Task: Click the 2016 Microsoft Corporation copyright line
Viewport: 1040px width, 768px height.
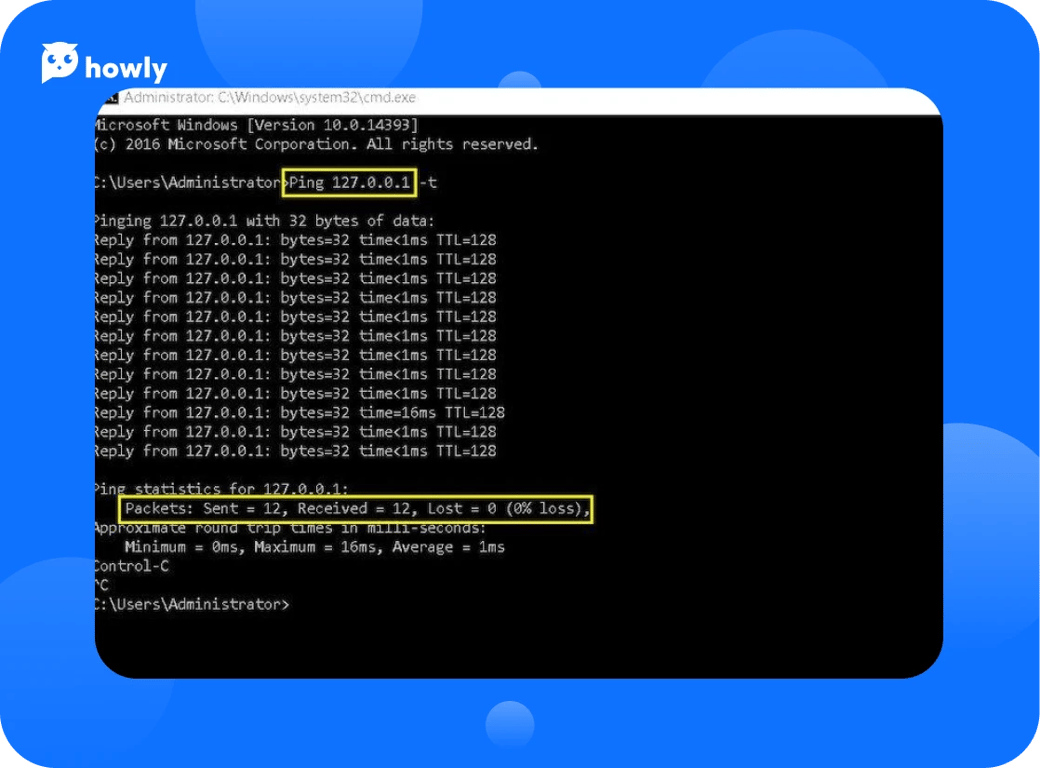Action: (315, 144)
